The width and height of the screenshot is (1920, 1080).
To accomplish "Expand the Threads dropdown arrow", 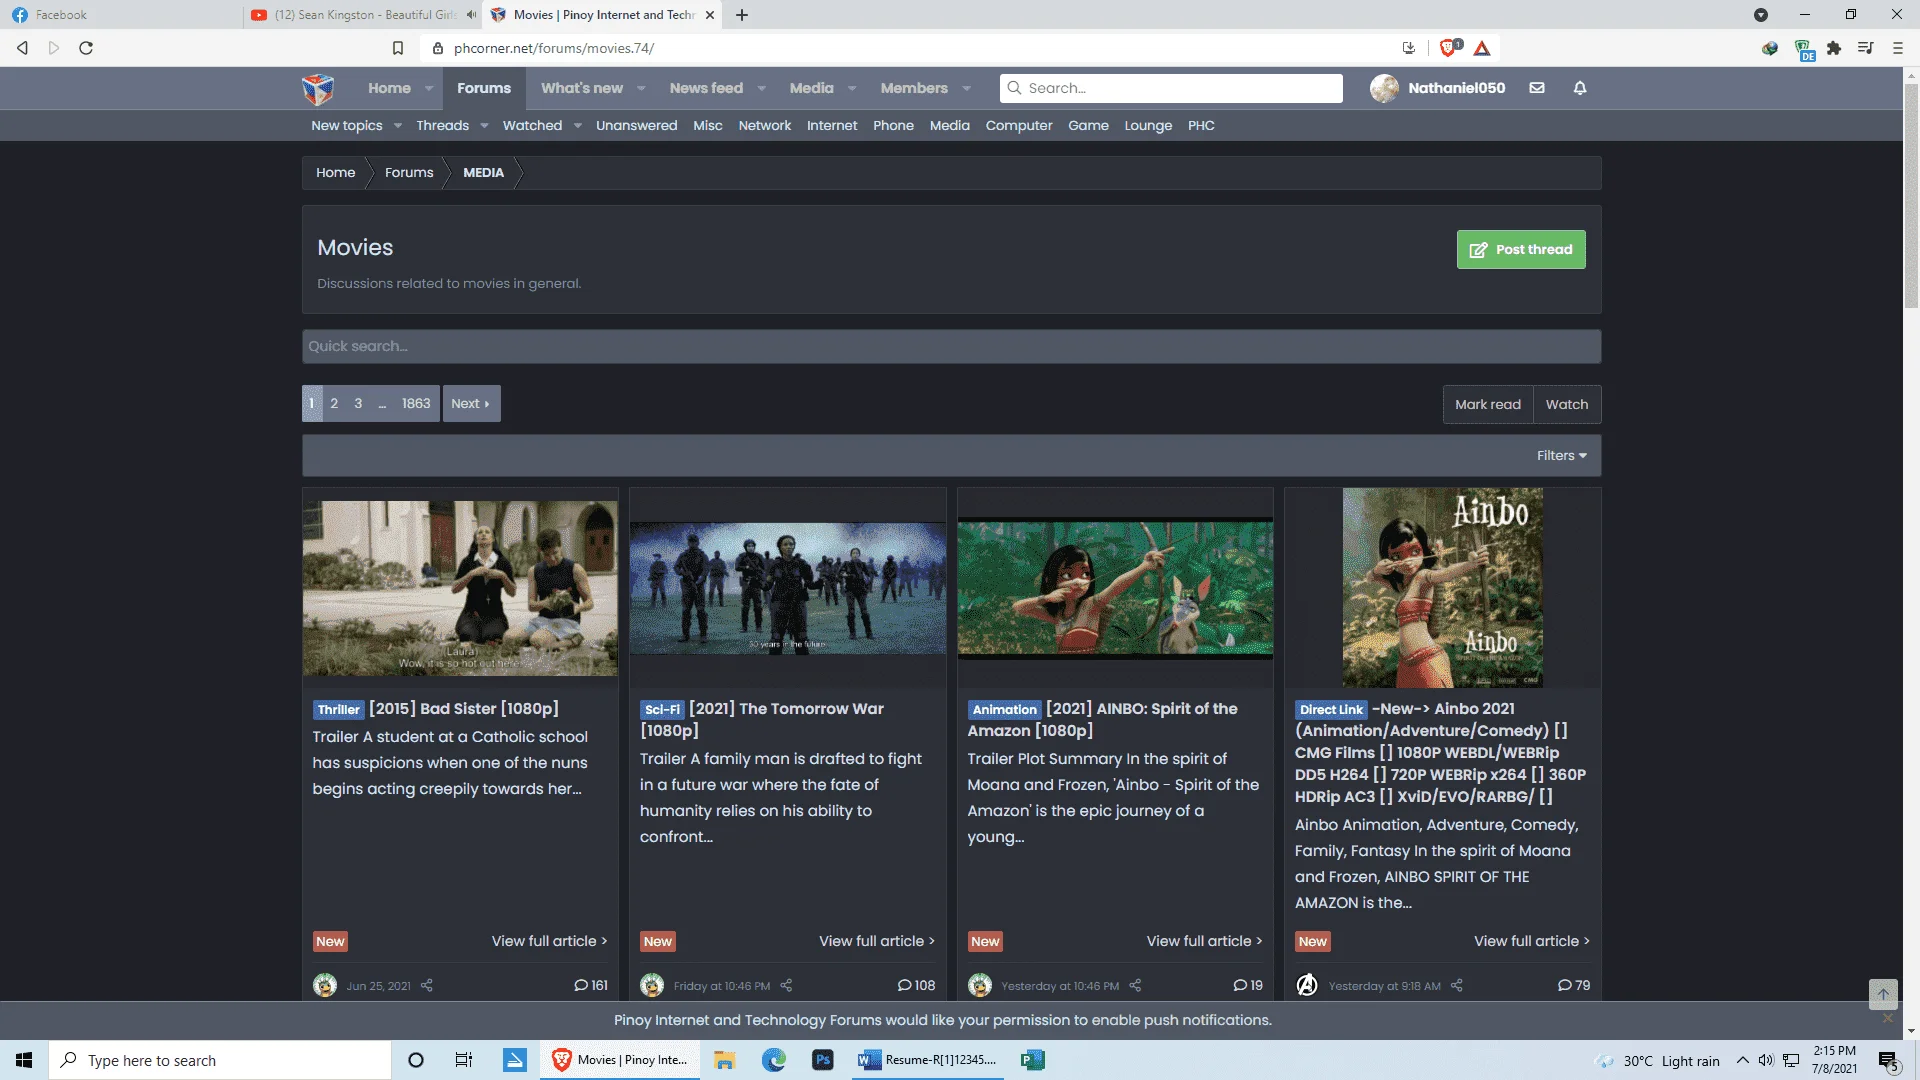I will [484, 126].
